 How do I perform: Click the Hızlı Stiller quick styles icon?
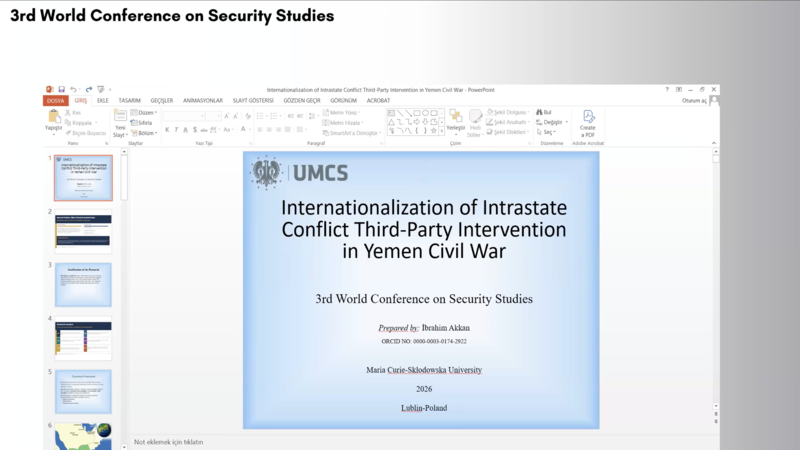475,116
